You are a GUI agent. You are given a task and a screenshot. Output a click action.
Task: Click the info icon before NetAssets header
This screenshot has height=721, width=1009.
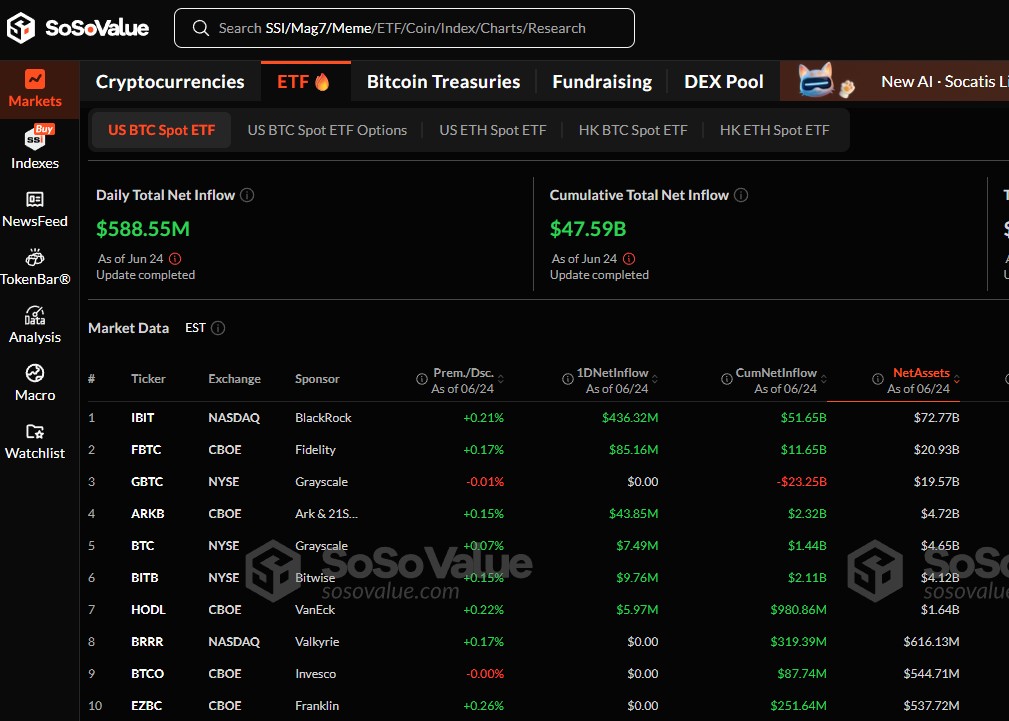(878, 379)
